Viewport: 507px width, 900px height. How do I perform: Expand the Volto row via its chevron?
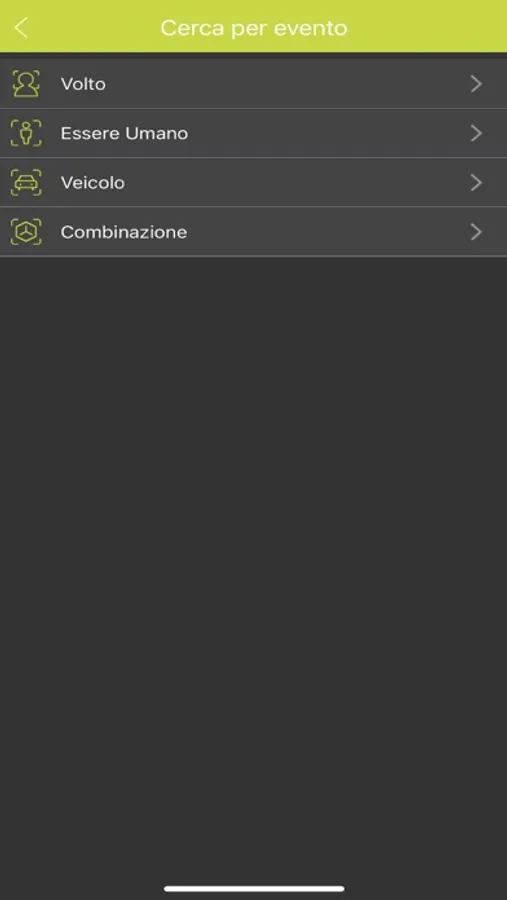(476, 84)
